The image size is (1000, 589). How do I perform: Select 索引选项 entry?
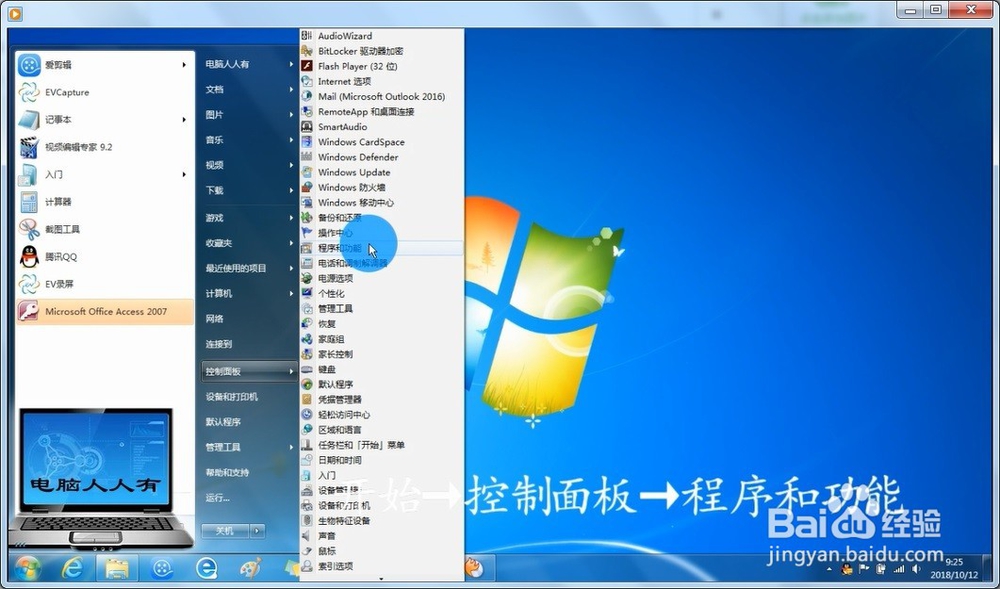[x=381, y=566]
